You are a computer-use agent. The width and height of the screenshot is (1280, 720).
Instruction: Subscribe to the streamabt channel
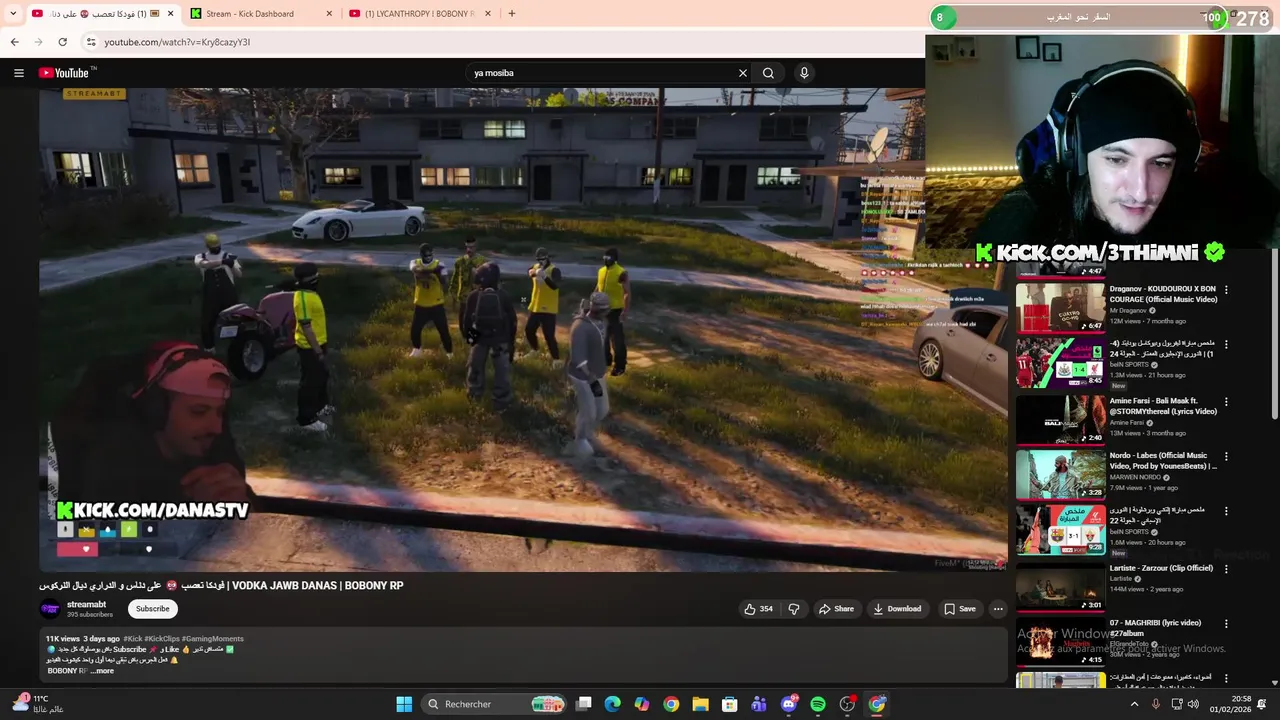[x=152, y=608]
